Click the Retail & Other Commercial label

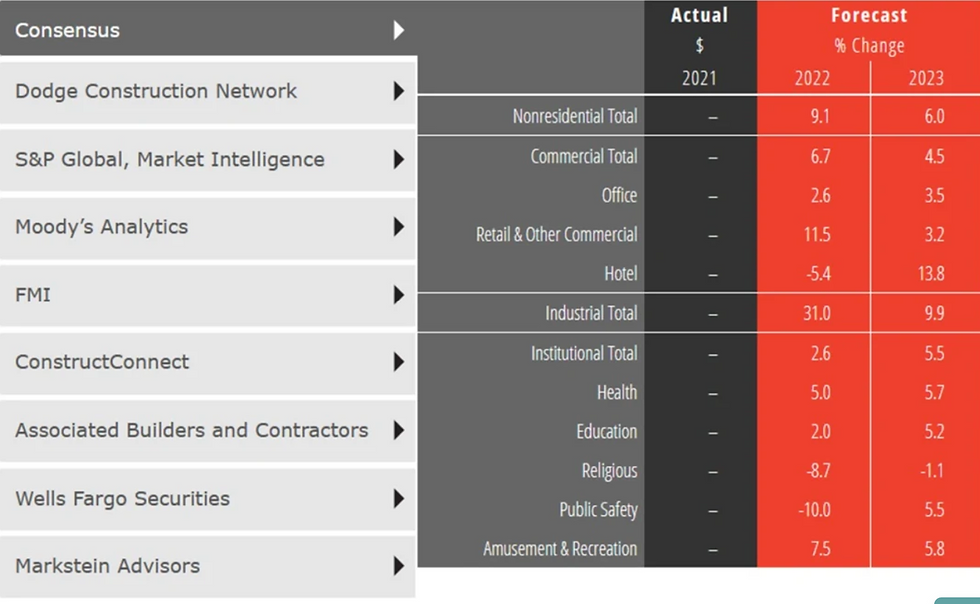557,235
